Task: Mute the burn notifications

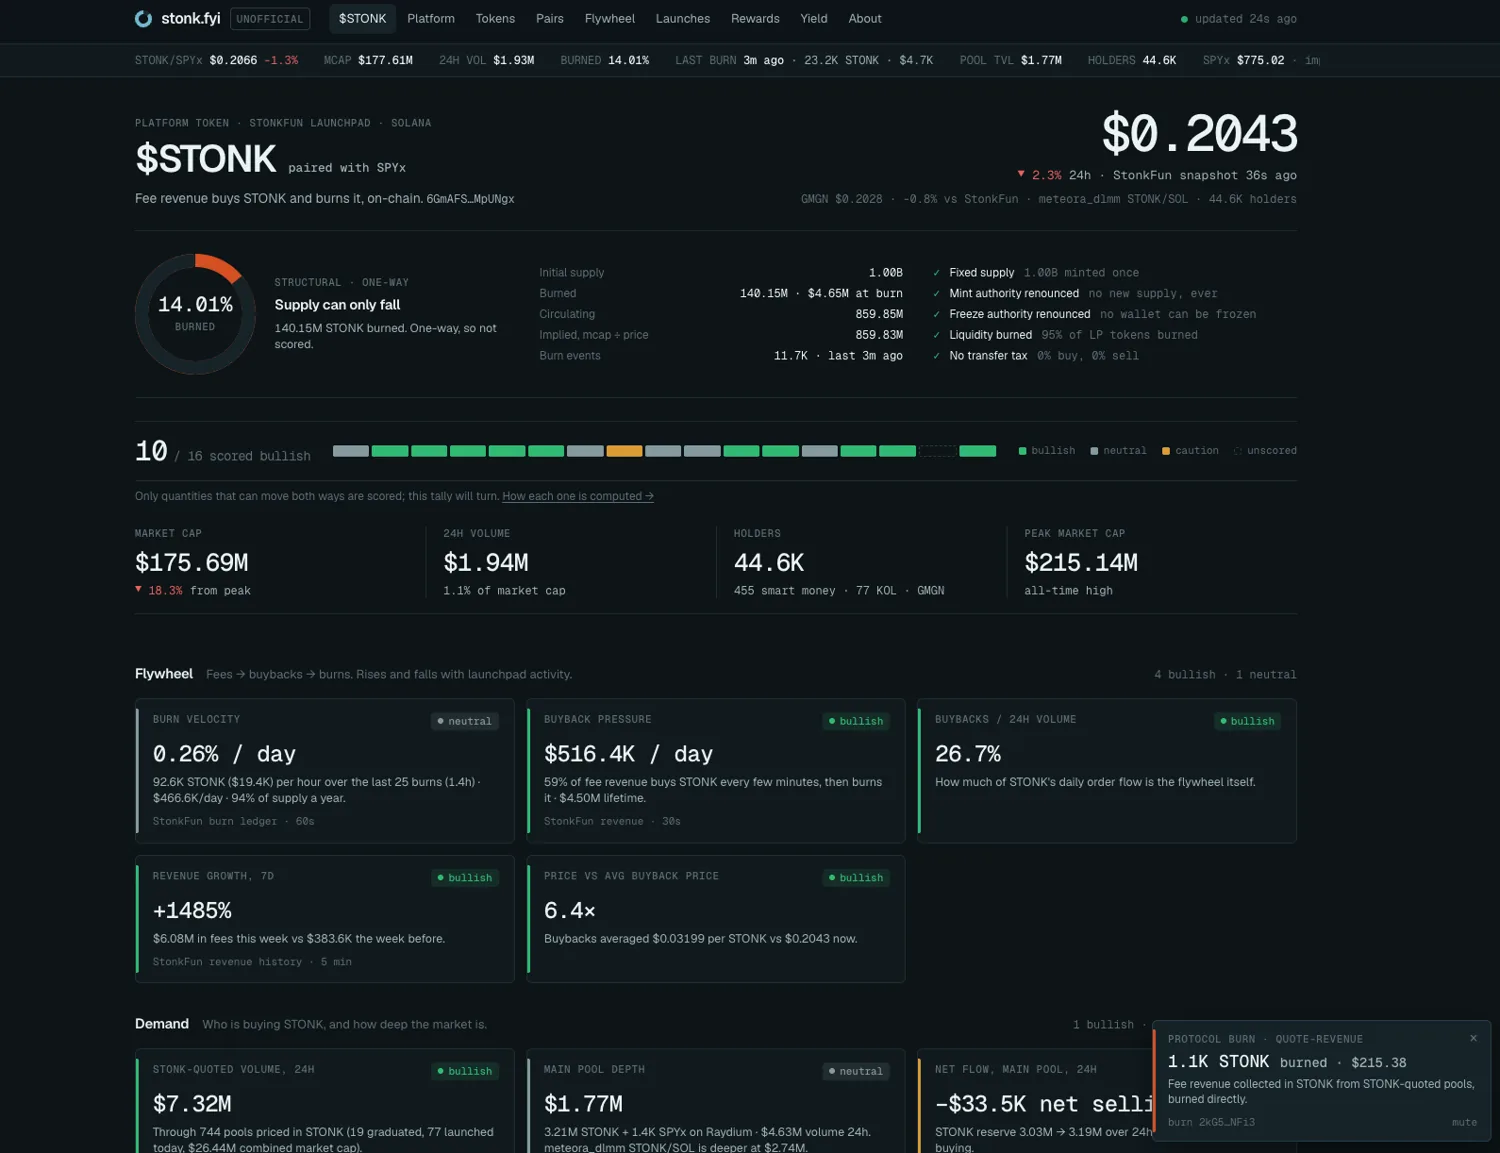Action: (x=1464, y=1122)
